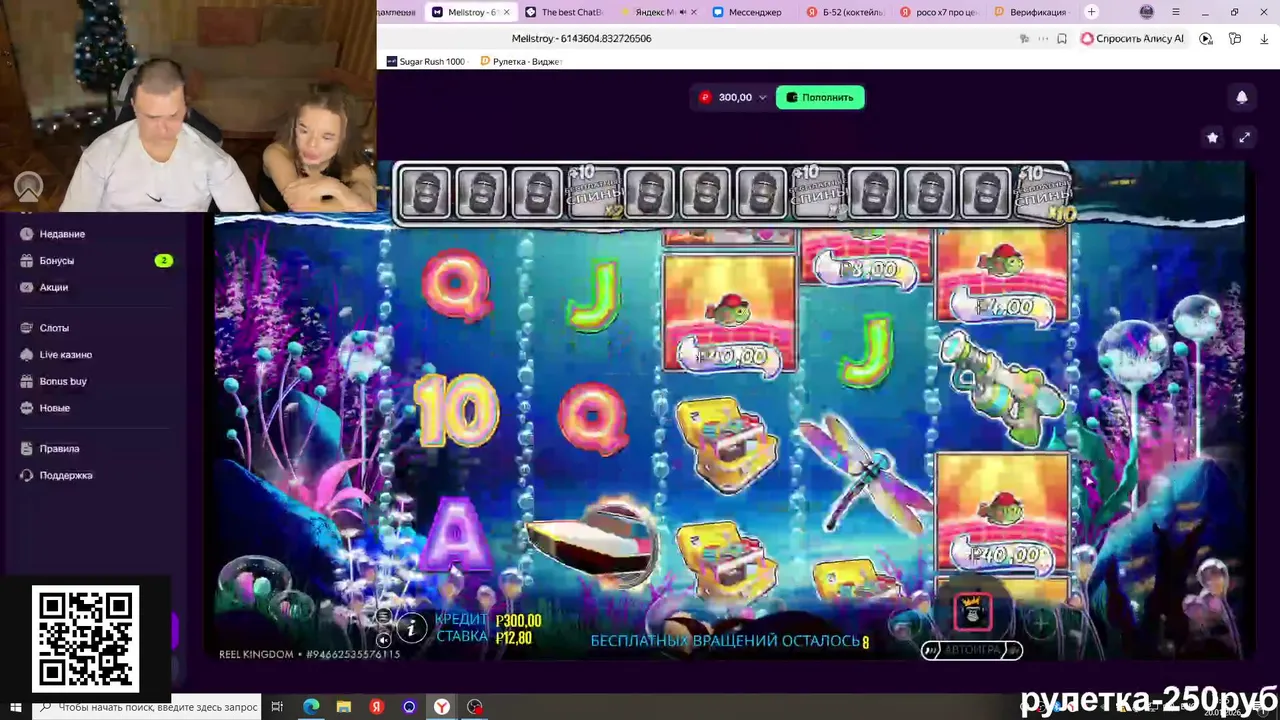Viewport: 1280px width, 720px height.
Task: Open the Yandex browser menu
Action: 1175,12
